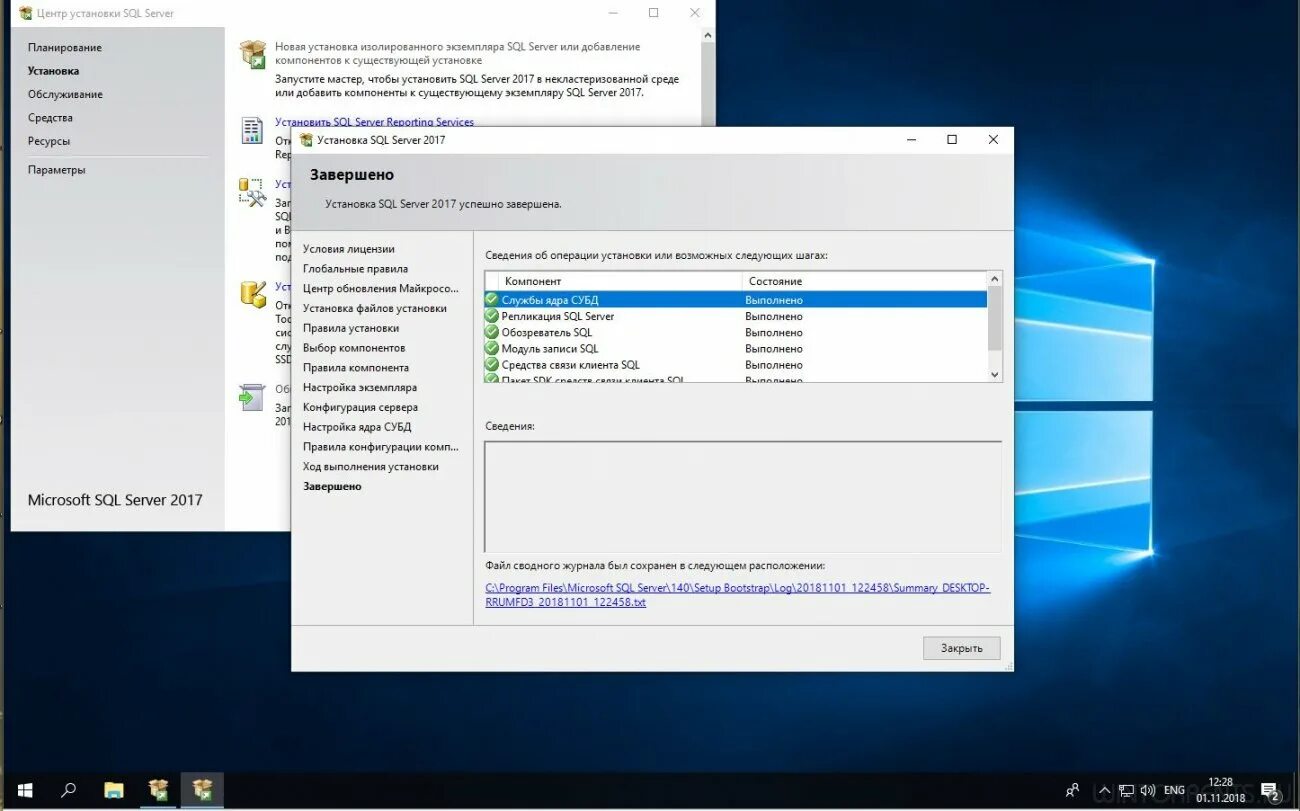Select Обслуживание in Installation Center sidebar

65,94
